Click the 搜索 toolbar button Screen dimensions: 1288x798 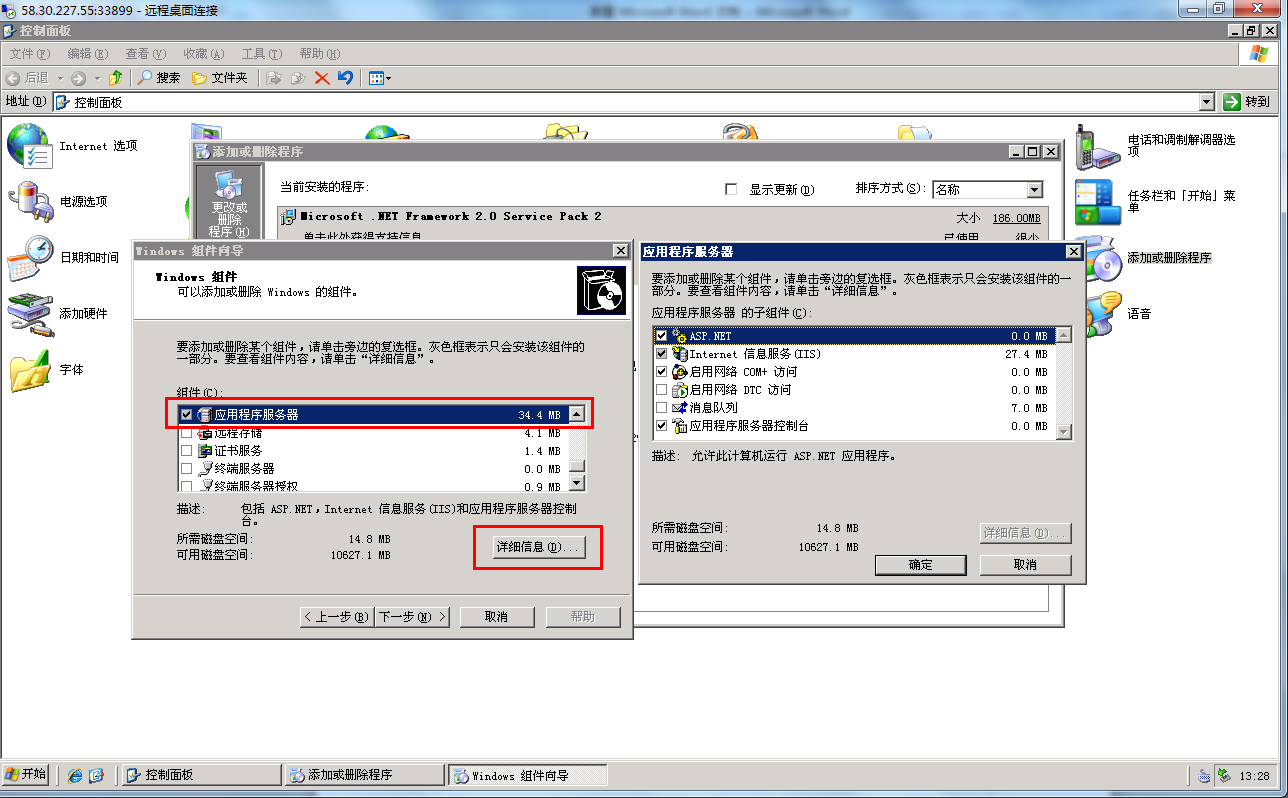[x=159, y=78]
